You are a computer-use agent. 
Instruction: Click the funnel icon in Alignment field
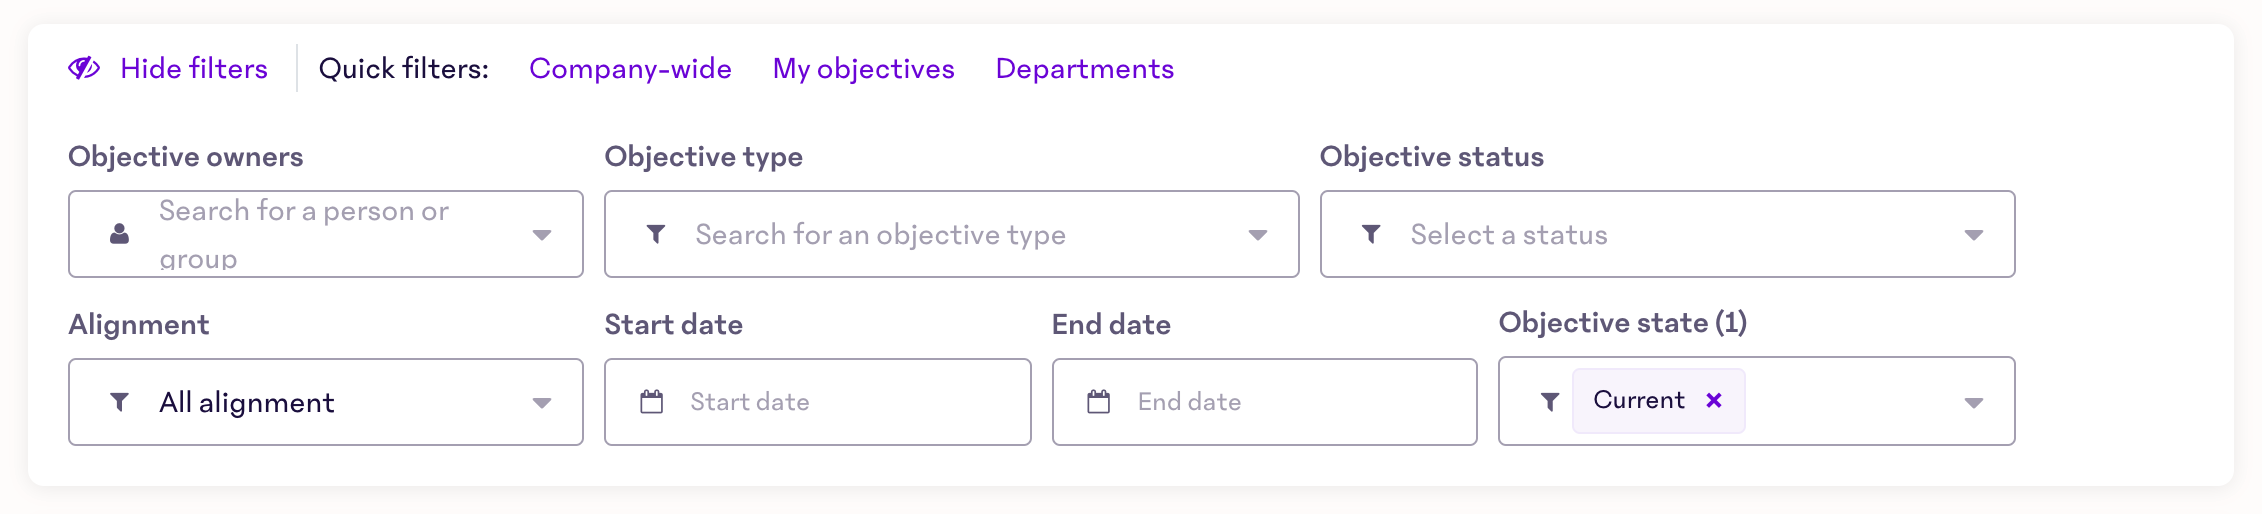coord(119,402)
